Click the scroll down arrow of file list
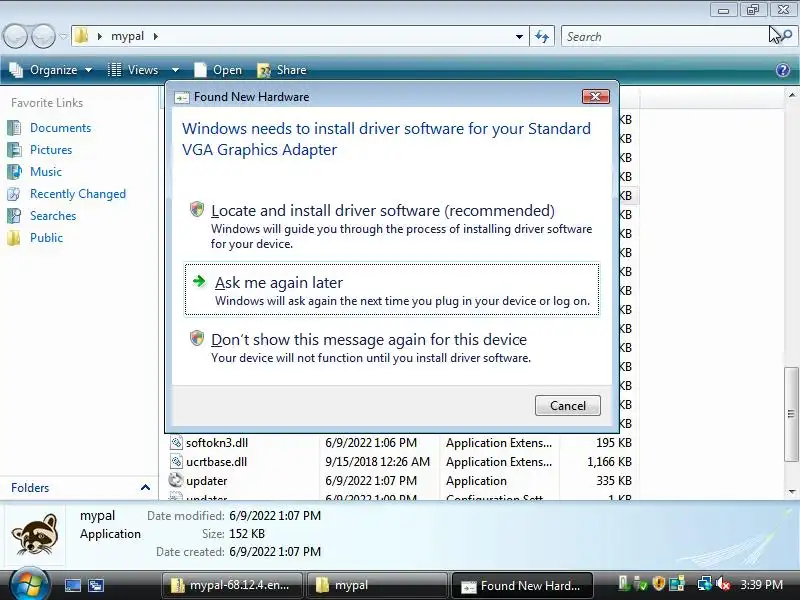Image resolution: width=800 pixels, height=600 pixels. click(x=791, y=491)
